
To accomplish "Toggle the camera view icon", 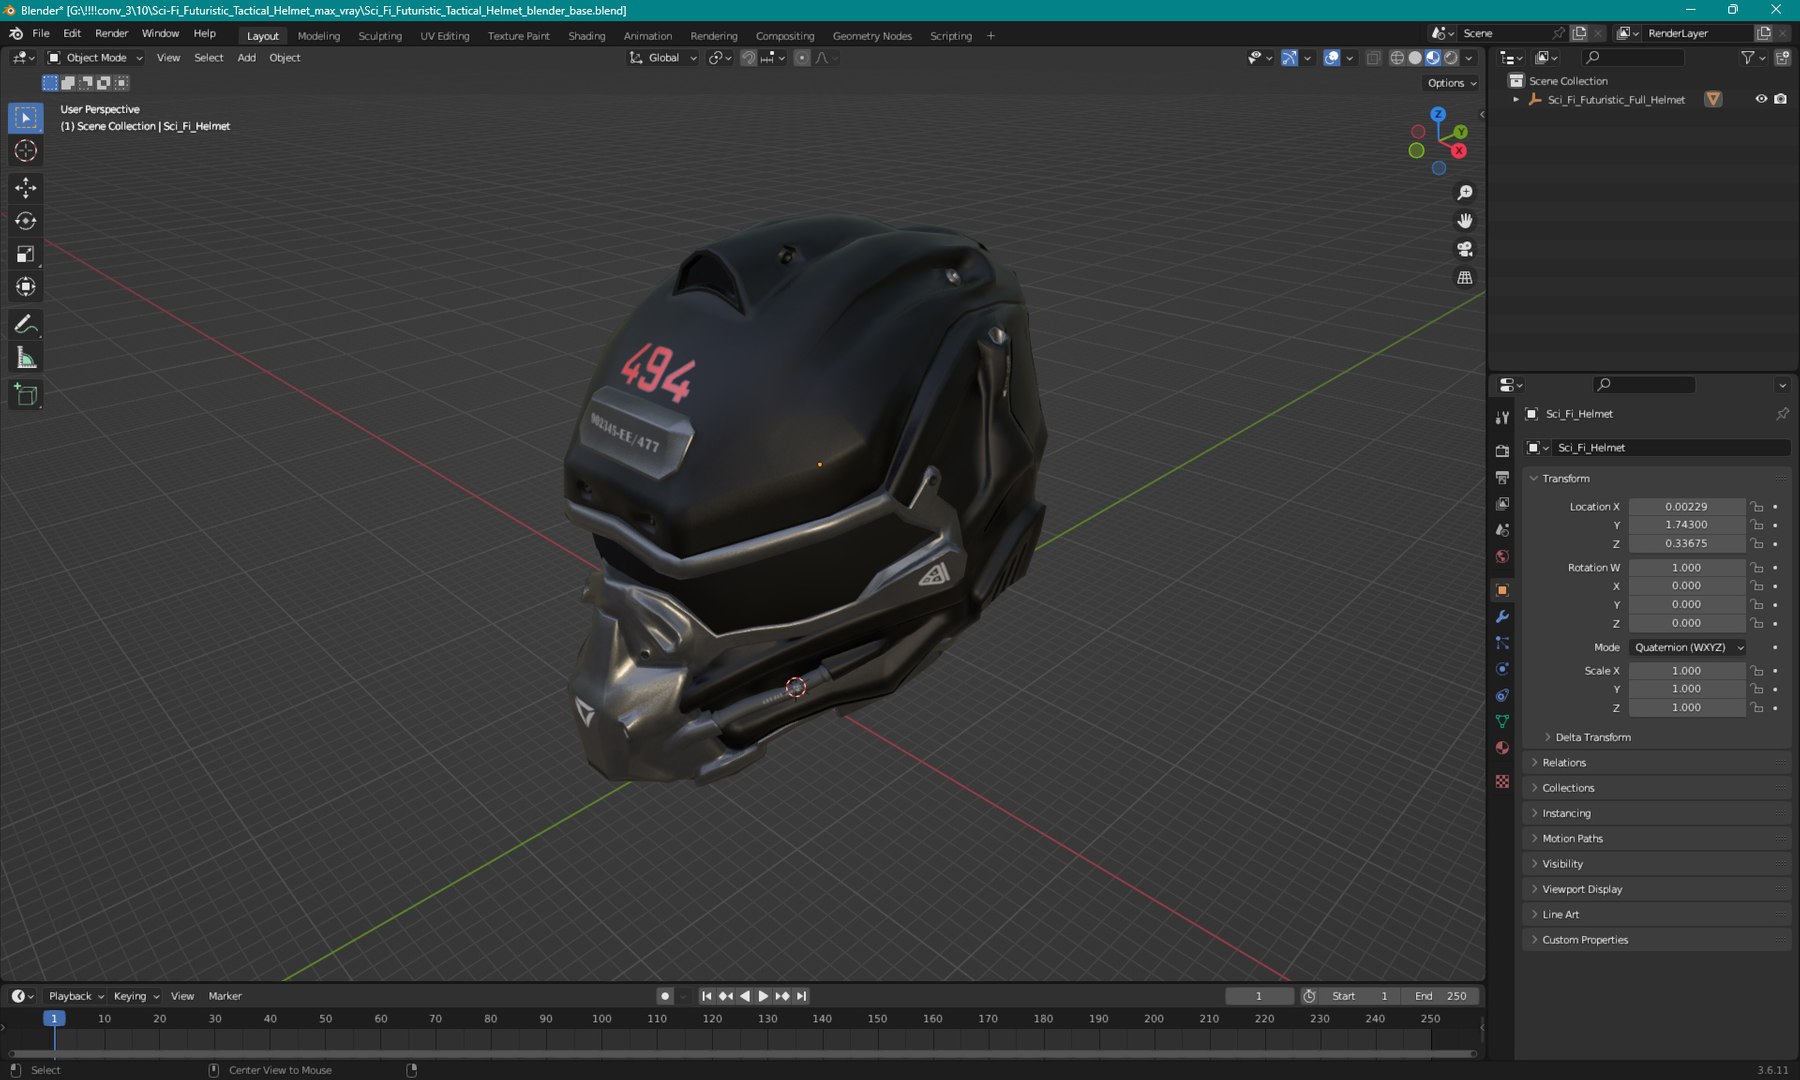I will tap(1465, 249).
